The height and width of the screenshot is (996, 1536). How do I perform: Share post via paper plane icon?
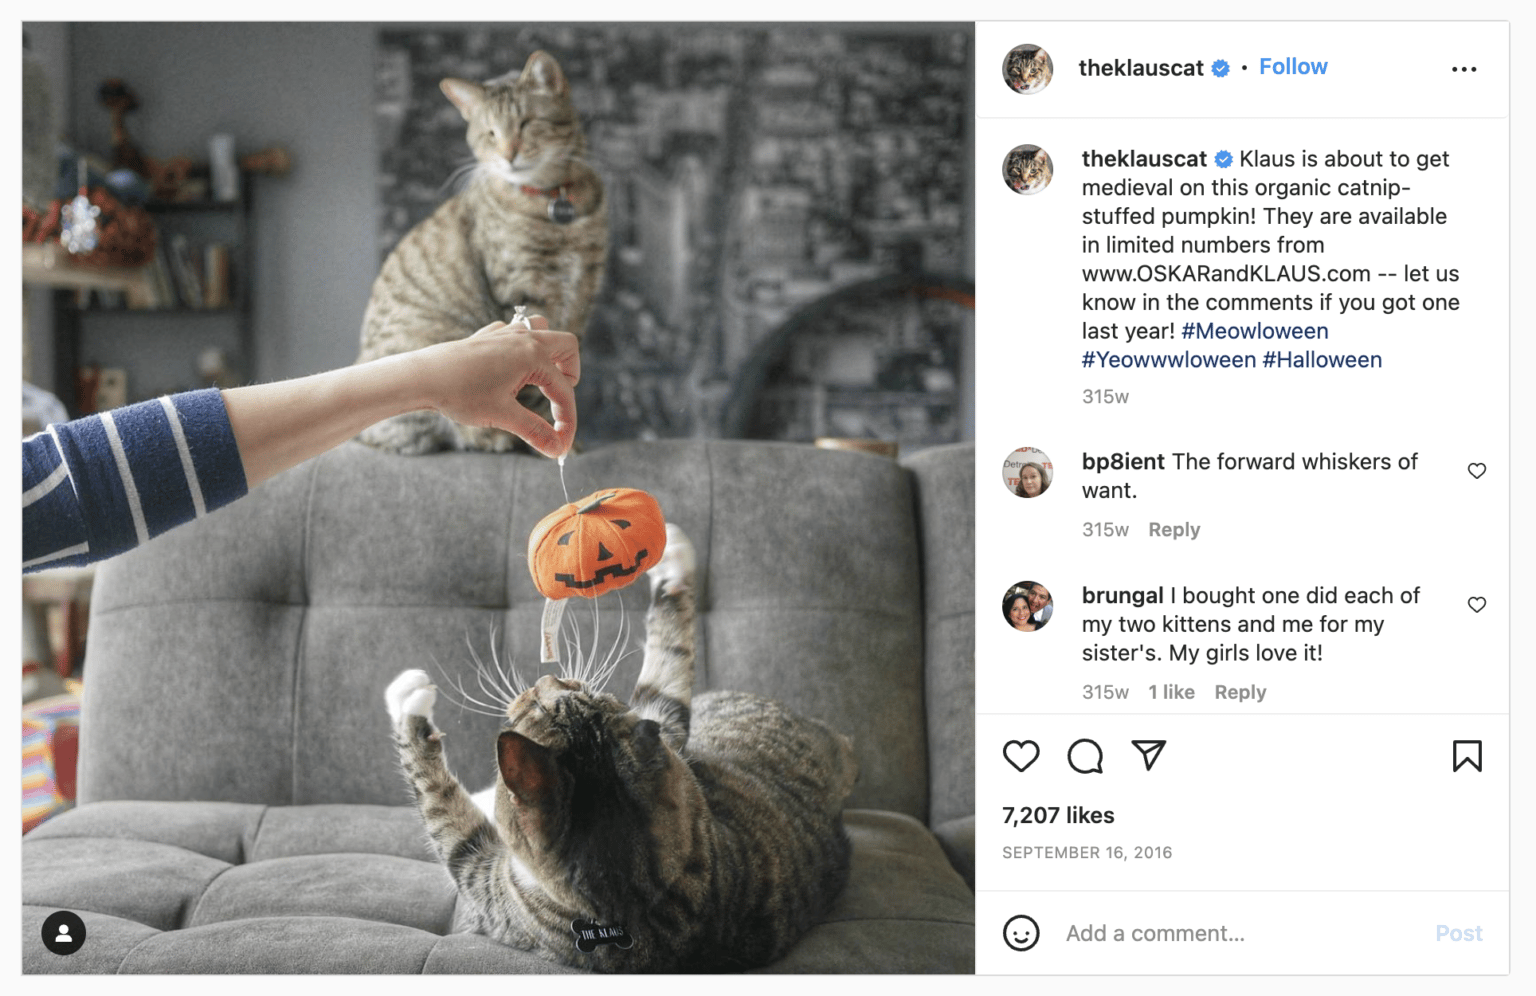click(1149, 755)
